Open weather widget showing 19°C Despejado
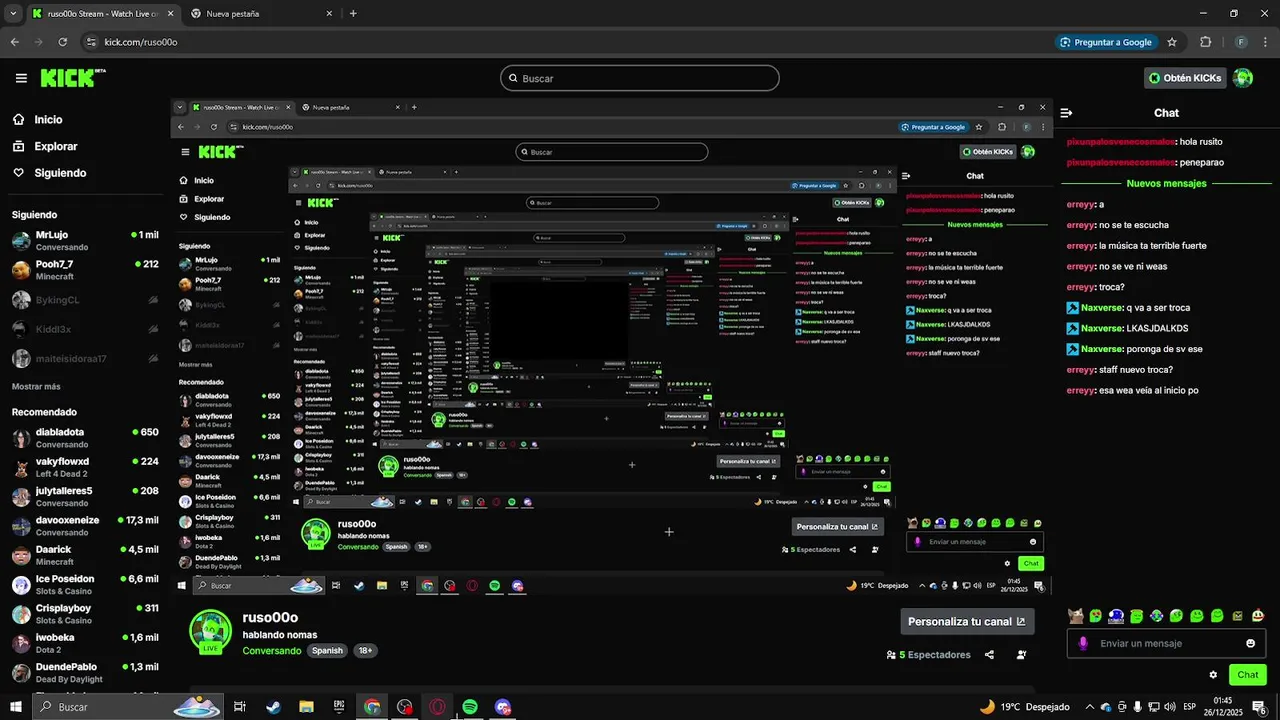Image resolution: width=1280 pixels, height=720 pixels. point(1024,707)
